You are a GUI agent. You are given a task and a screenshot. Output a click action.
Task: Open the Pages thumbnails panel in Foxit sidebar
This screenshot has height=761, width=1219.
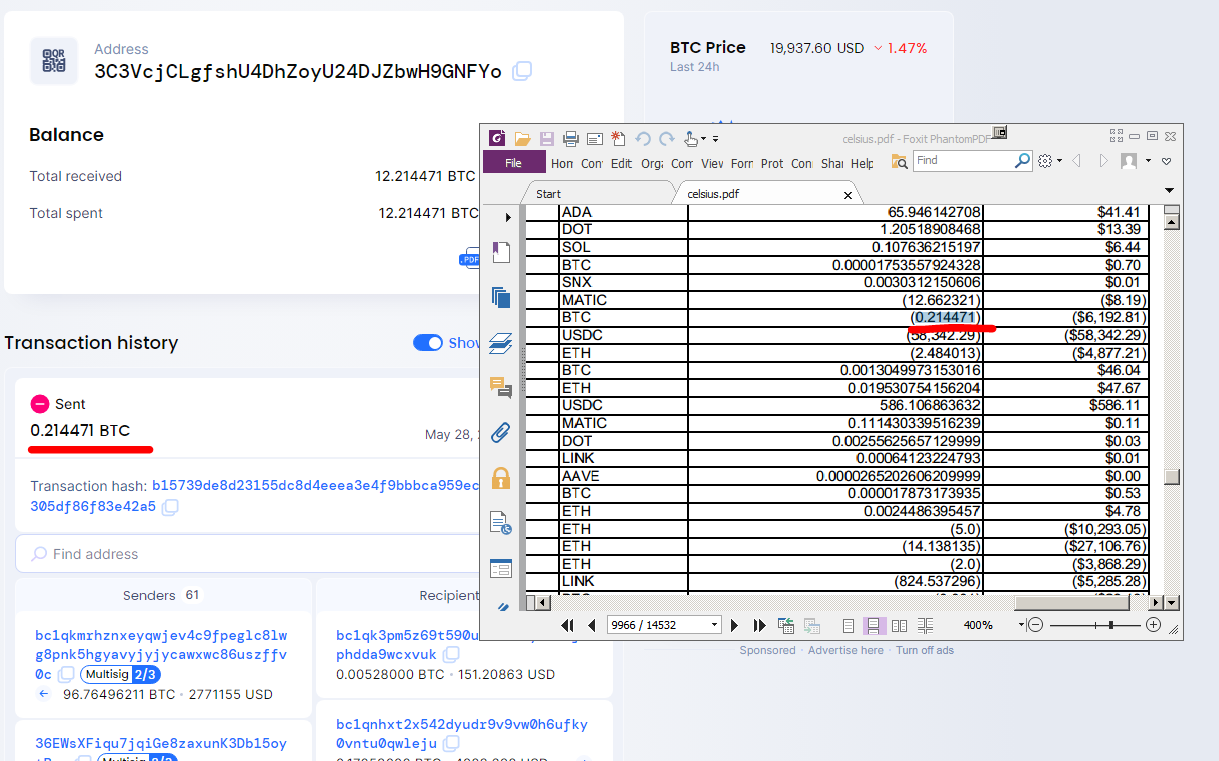[501, 297]
